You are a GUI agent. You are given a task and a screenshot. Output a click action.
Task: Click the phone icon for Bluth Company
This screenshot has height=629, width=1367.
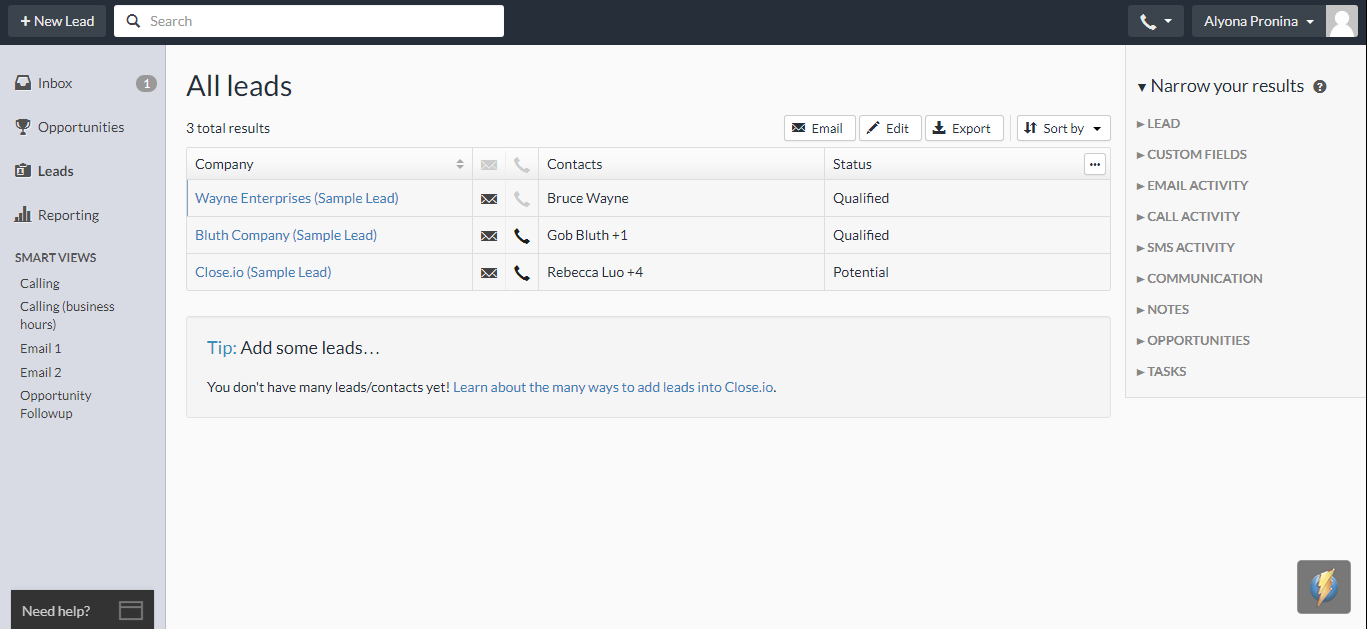coord(521,236)
